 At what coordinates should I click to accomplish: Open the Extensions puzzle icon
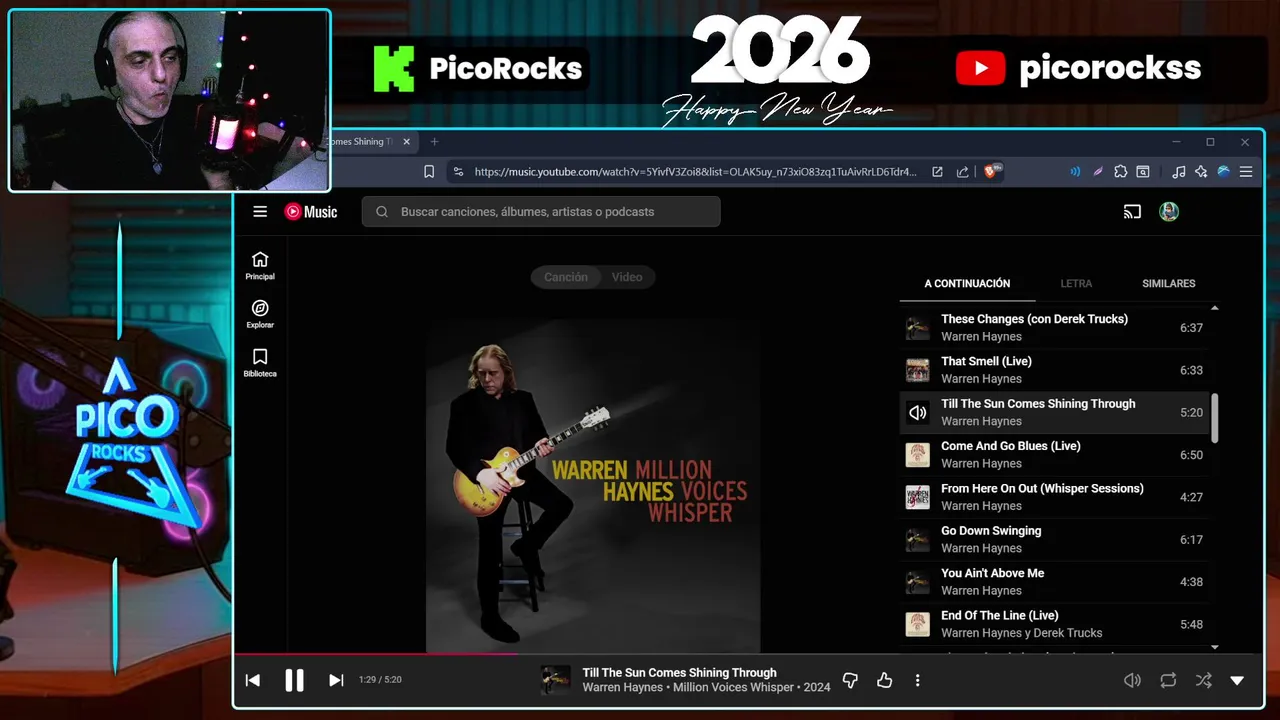click(x=1121, y=172)
